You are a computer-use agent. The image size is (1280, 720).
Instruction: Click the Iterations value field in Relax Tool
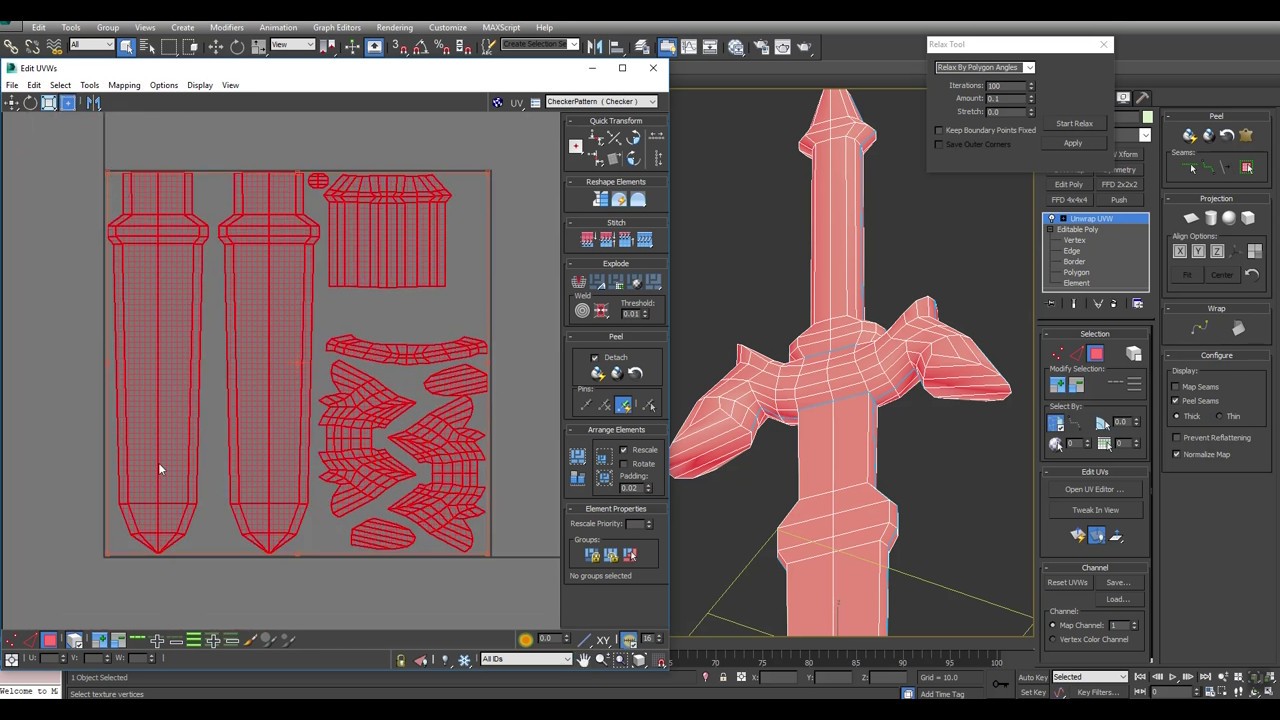(x=1006, y=86)
